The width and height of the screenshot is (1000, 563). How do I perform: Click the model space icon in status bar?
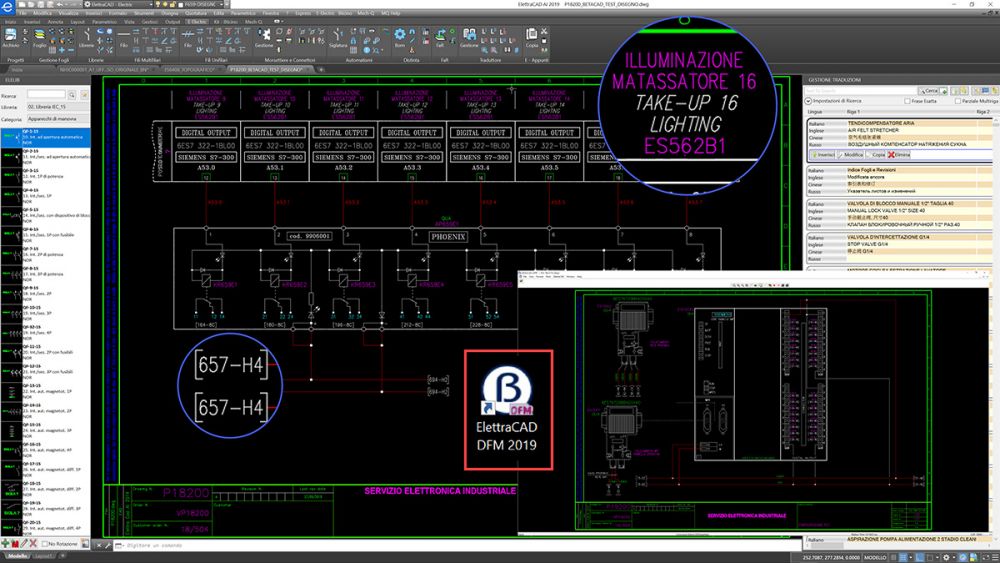click(875, 557)
